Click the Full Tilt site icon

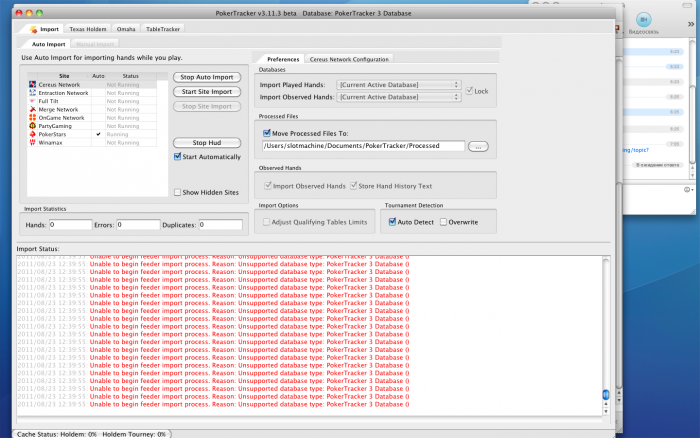pyautogui.click(x=32, y=101)
